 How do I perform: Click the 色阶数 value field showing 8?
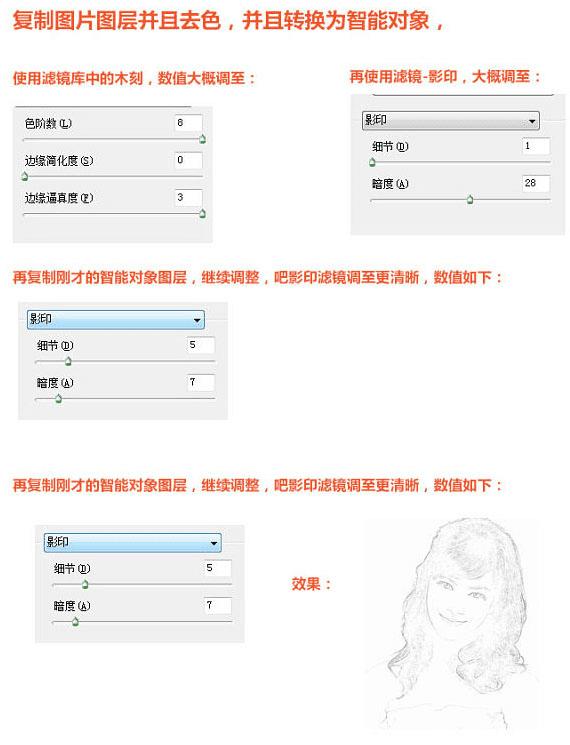click(x=188, y=123)
